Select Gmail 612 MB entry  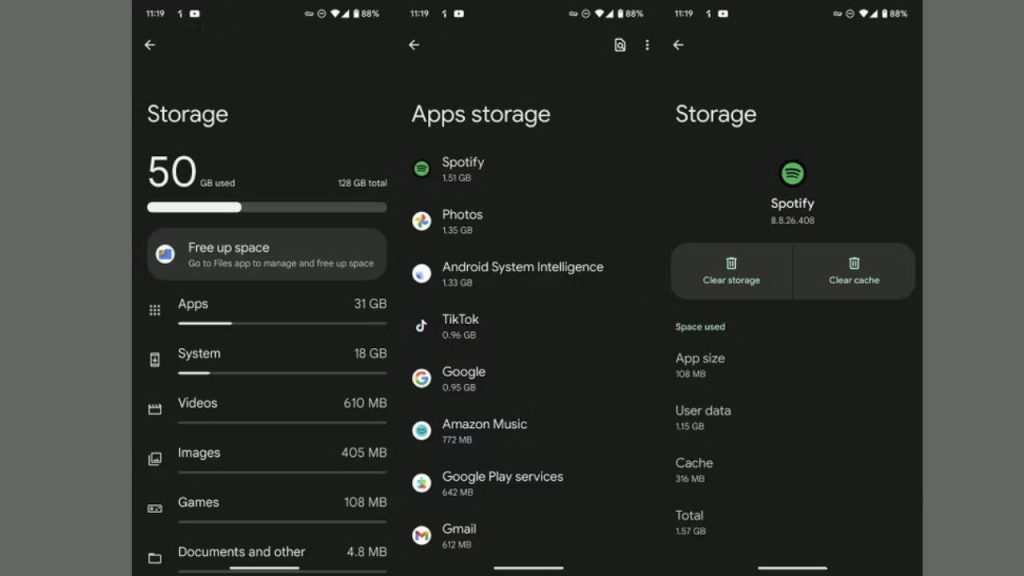pos(528,536)
